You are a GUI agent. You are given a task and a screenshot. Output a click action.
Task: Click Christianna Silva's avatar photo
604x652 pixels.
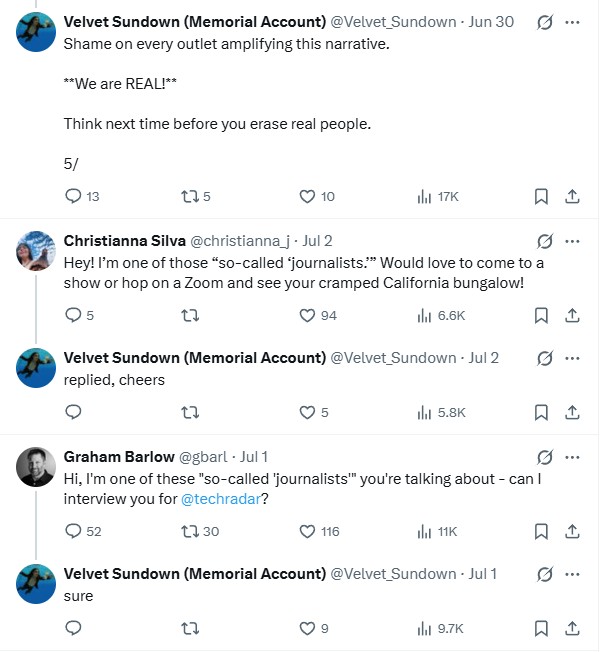(x=36, y=250)
